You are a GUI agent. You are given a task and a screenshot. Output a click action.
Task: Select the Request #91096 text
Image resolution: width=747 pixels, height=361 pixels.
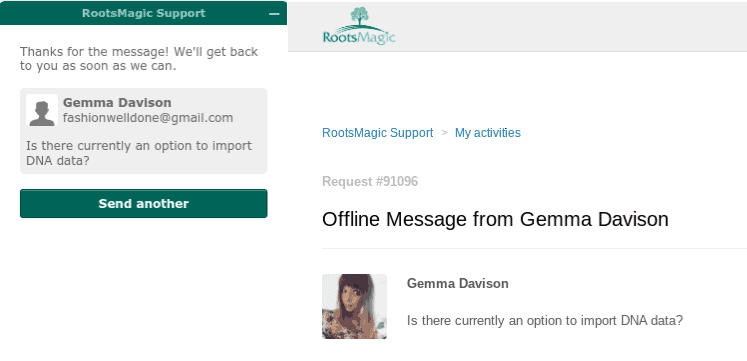coord(370,181)
